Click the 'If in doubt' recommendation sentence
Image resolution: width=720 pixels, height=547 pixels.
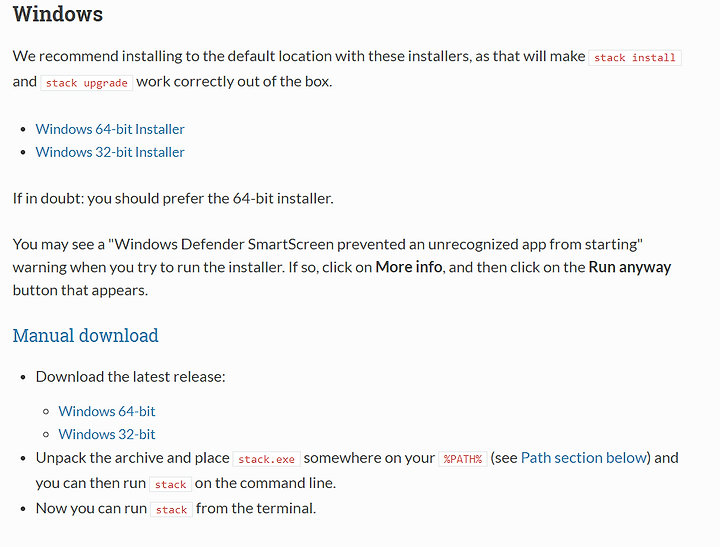point(173,198)
